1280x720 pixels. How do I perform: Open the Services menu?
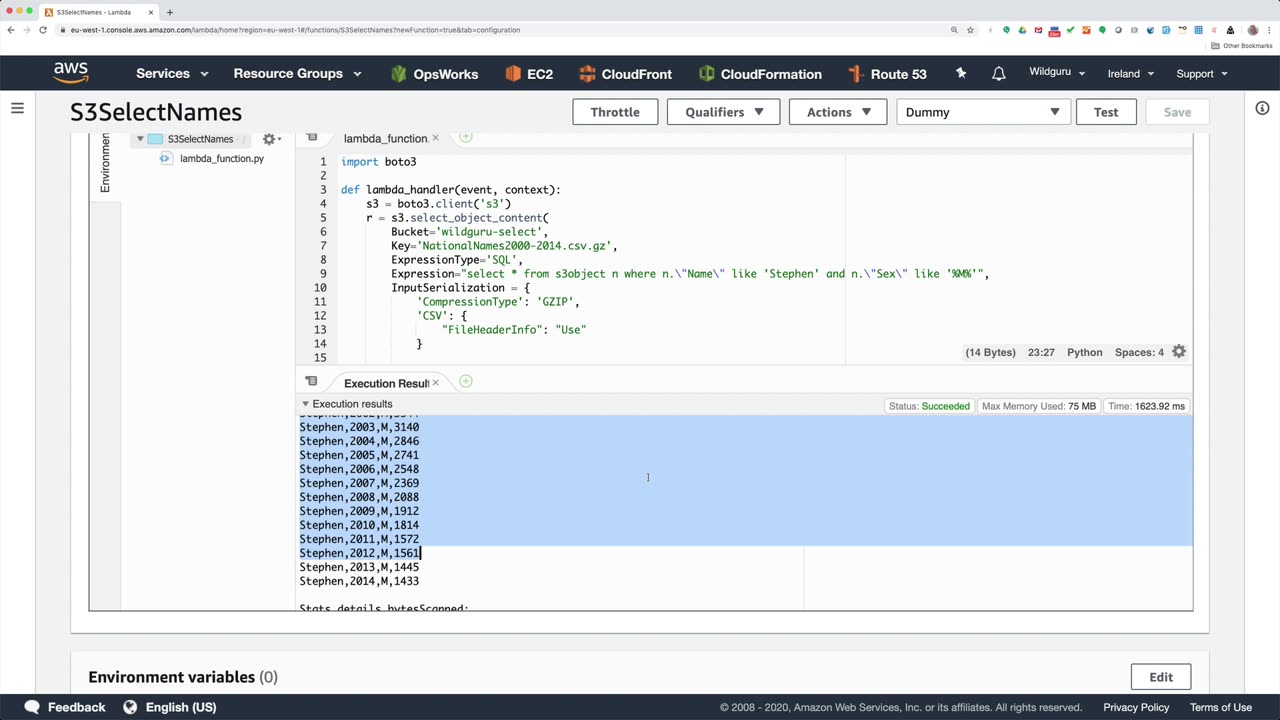pos(172,74)
